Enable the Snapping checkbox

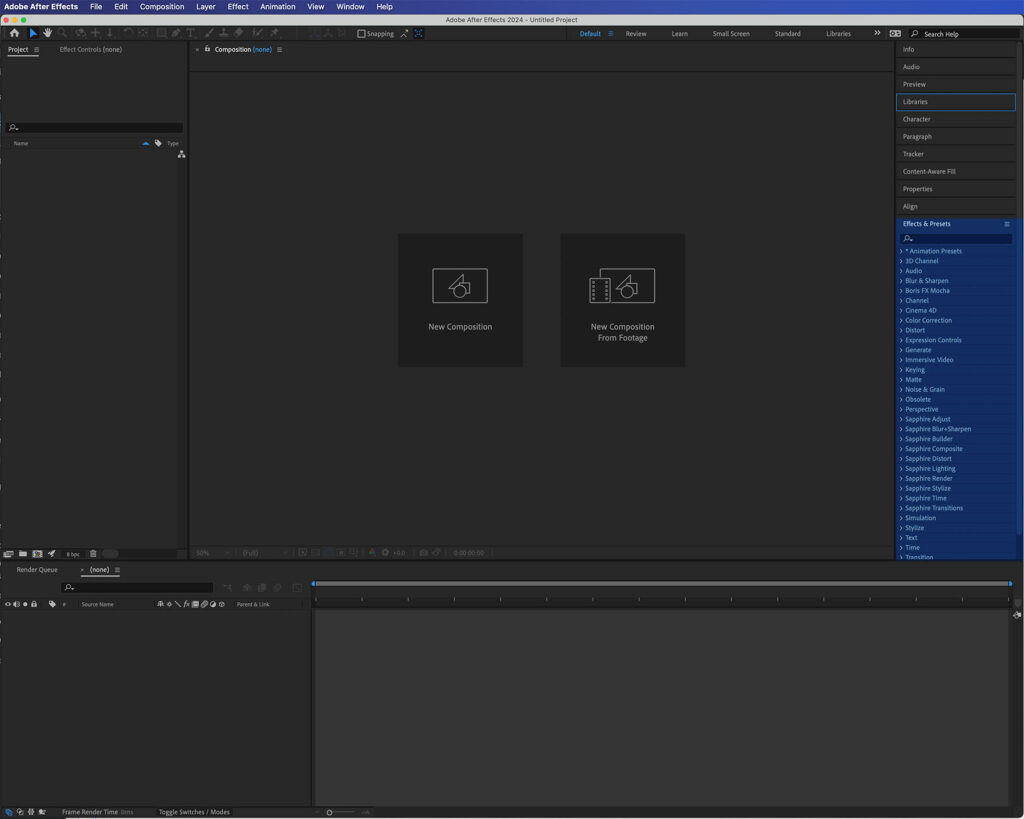click(361, 33)
